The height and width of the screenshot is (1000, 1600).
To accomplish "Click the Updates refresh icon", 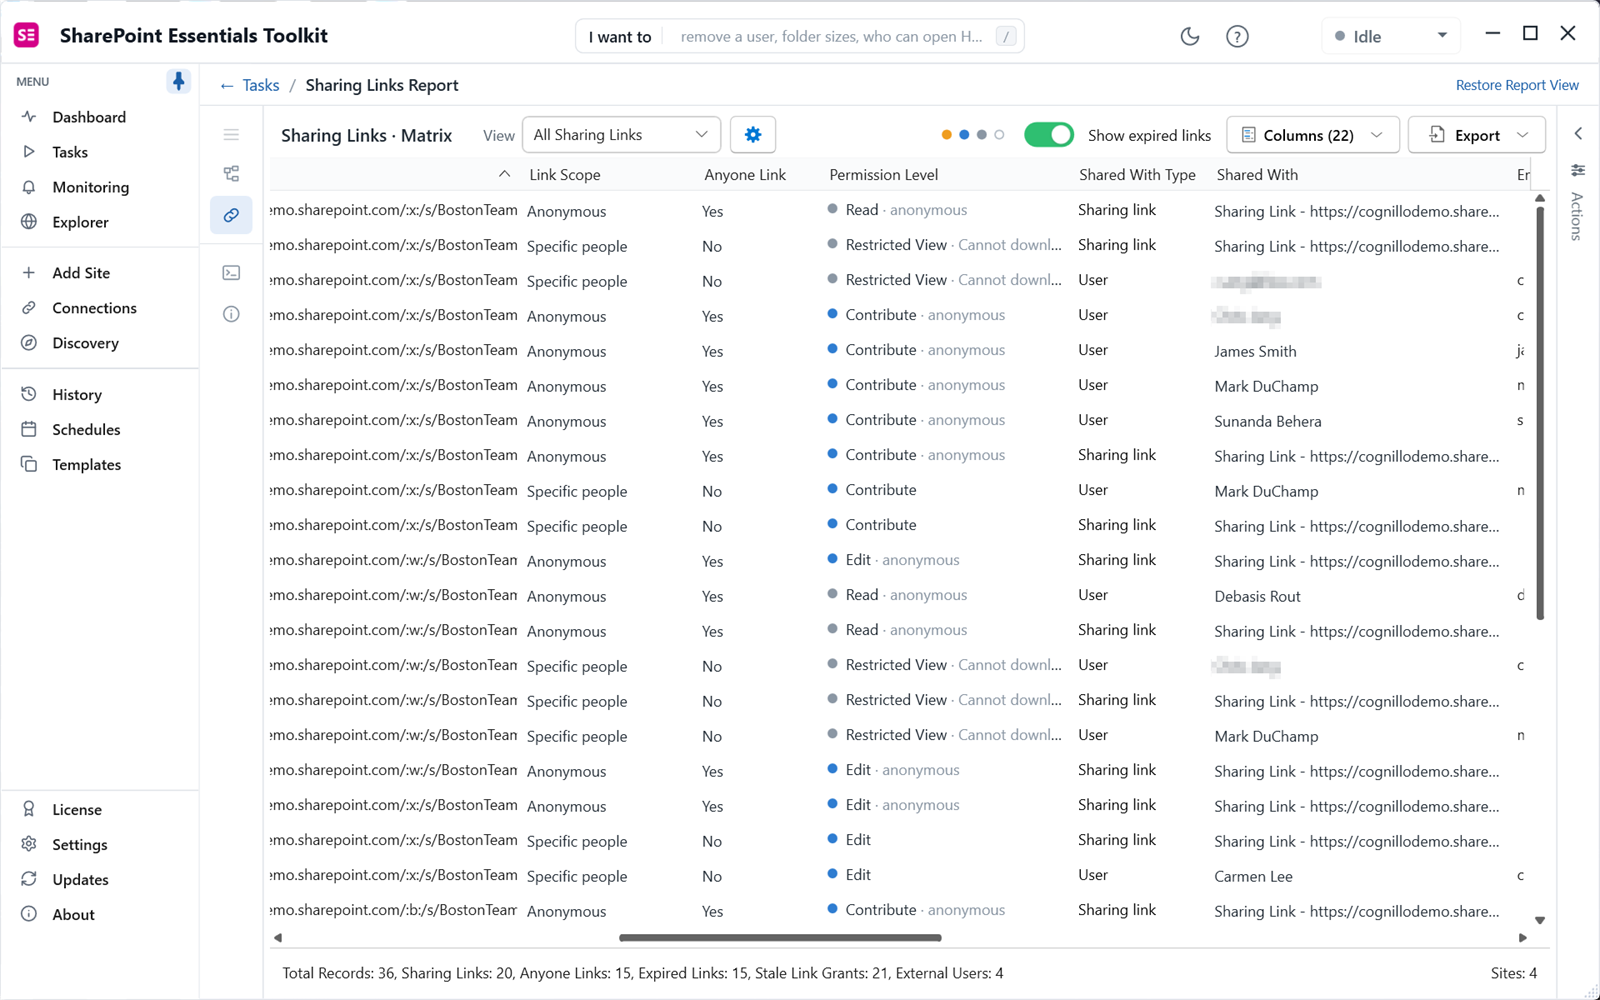I will tap(29, 879).
